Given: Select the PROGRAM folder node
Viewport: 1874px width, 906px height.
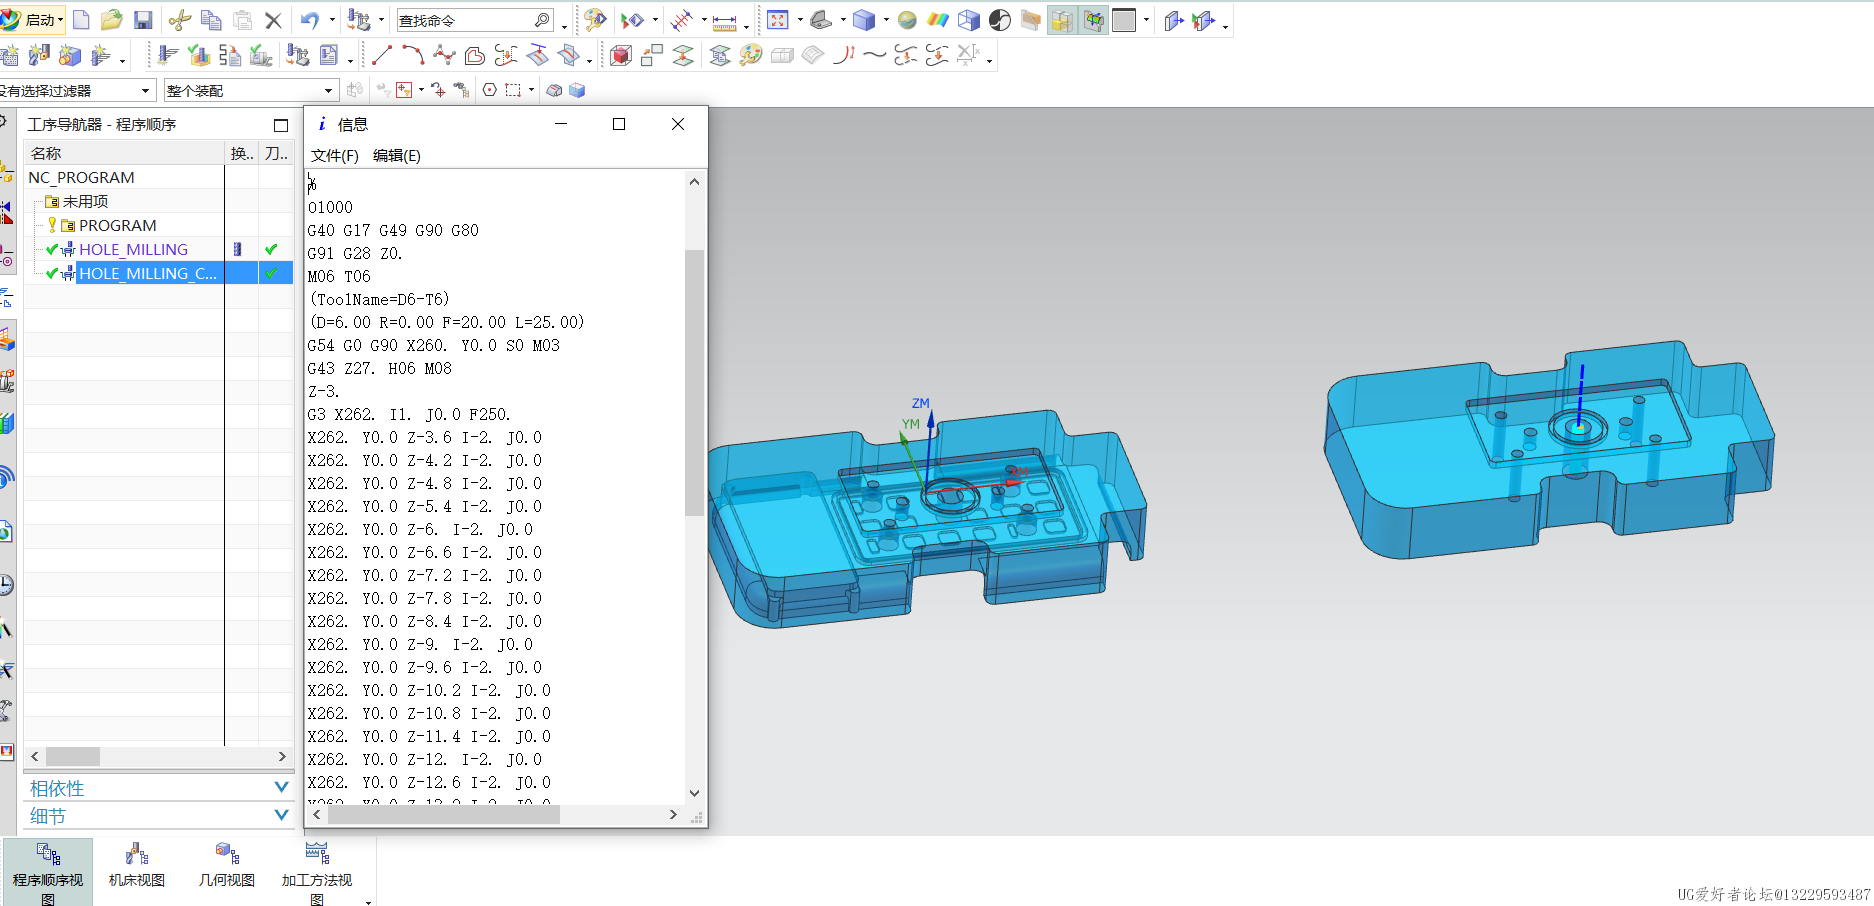Looking at the screenshot, I should (117, 225).
